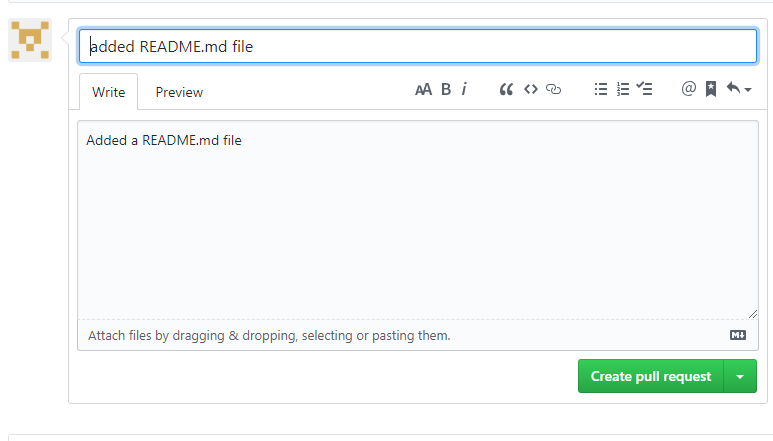The height and width of the screenshot is (441, 773).
Task: Click the attach files by dragging link
Action: pyautogui.click(x=269, y=336)
